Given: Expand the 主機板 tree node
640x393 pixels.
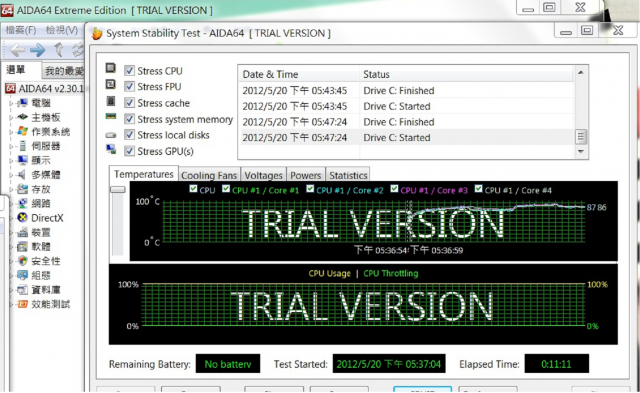Looking at the screenshot, I should click(x=11, y=118).
